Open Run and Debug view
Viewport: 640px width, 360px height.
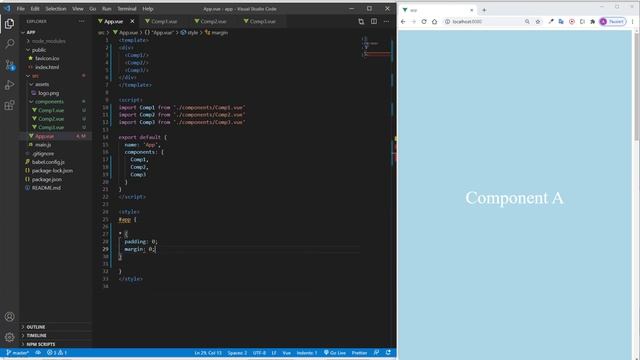tap(9, 85)
